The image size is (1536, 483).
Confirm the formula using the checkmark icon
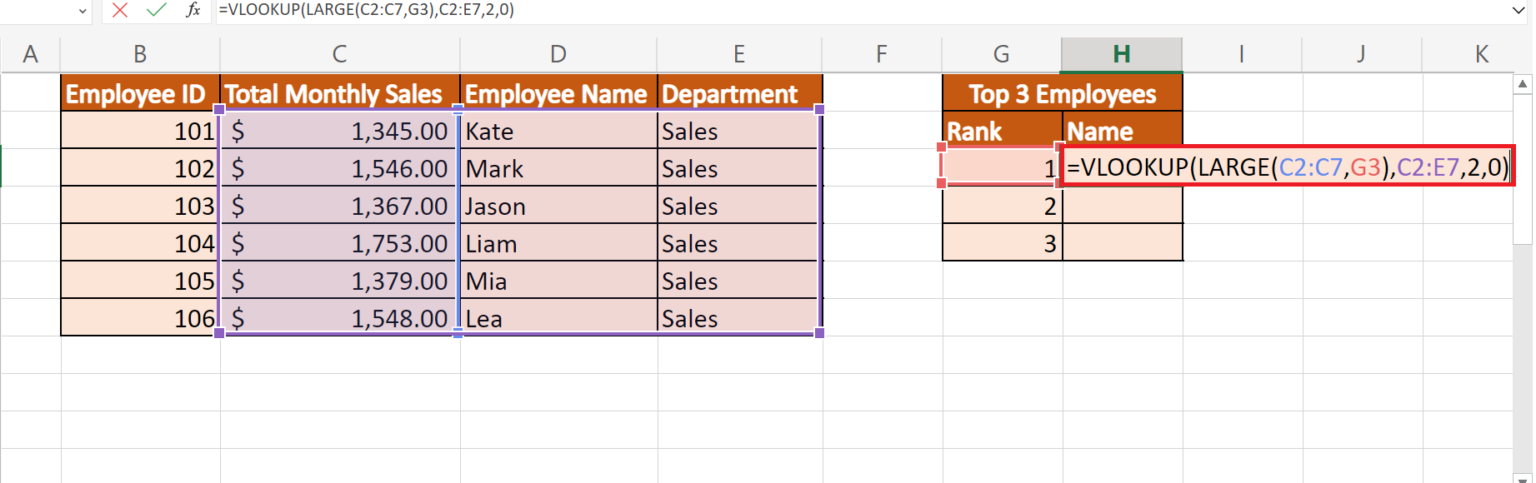155,10
